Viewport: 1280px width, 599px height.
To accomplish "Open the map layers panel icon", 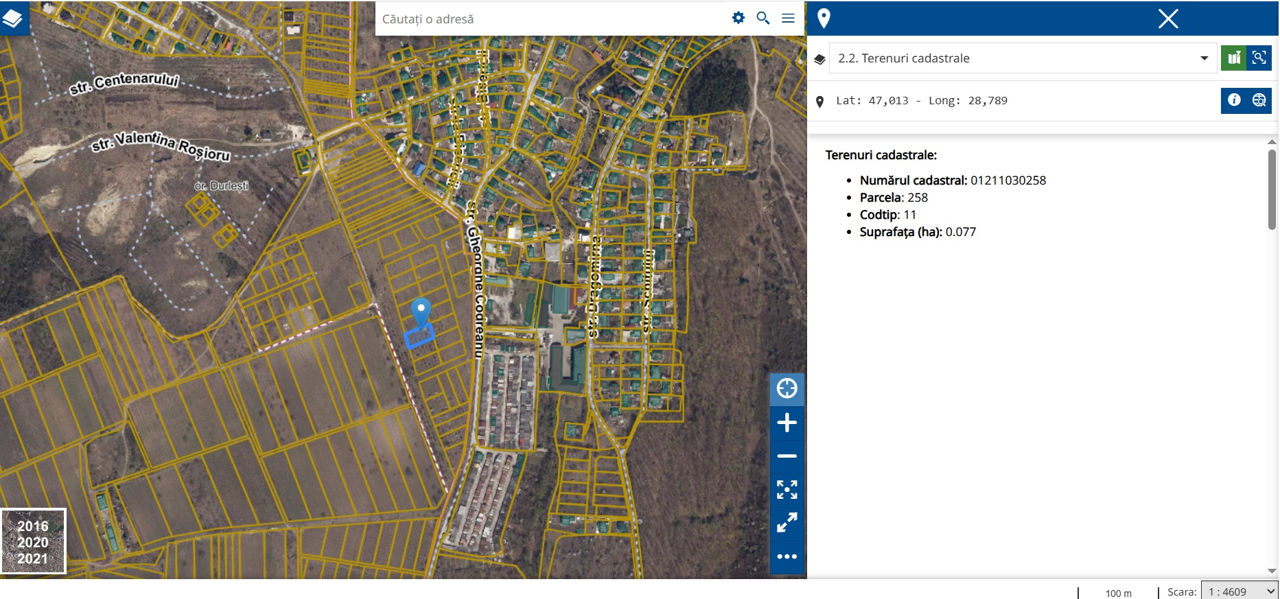I will 13,18.
